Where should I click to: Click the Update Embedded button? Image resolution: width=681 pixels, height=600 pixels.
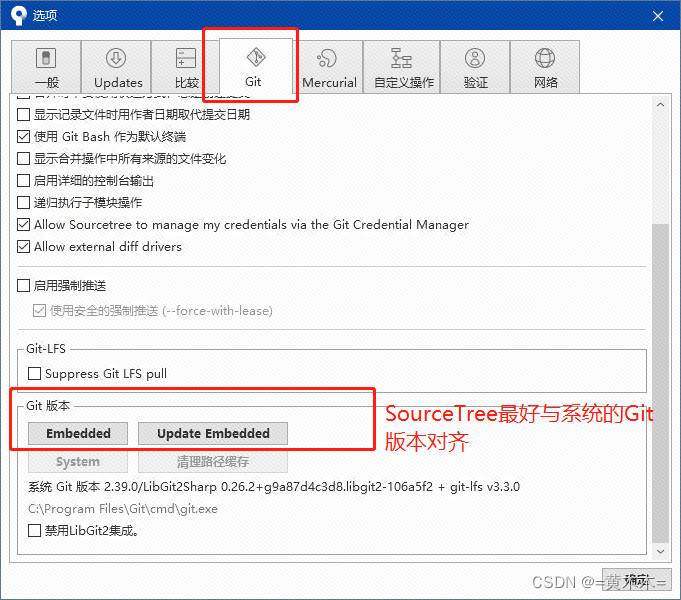coord(213,433)
